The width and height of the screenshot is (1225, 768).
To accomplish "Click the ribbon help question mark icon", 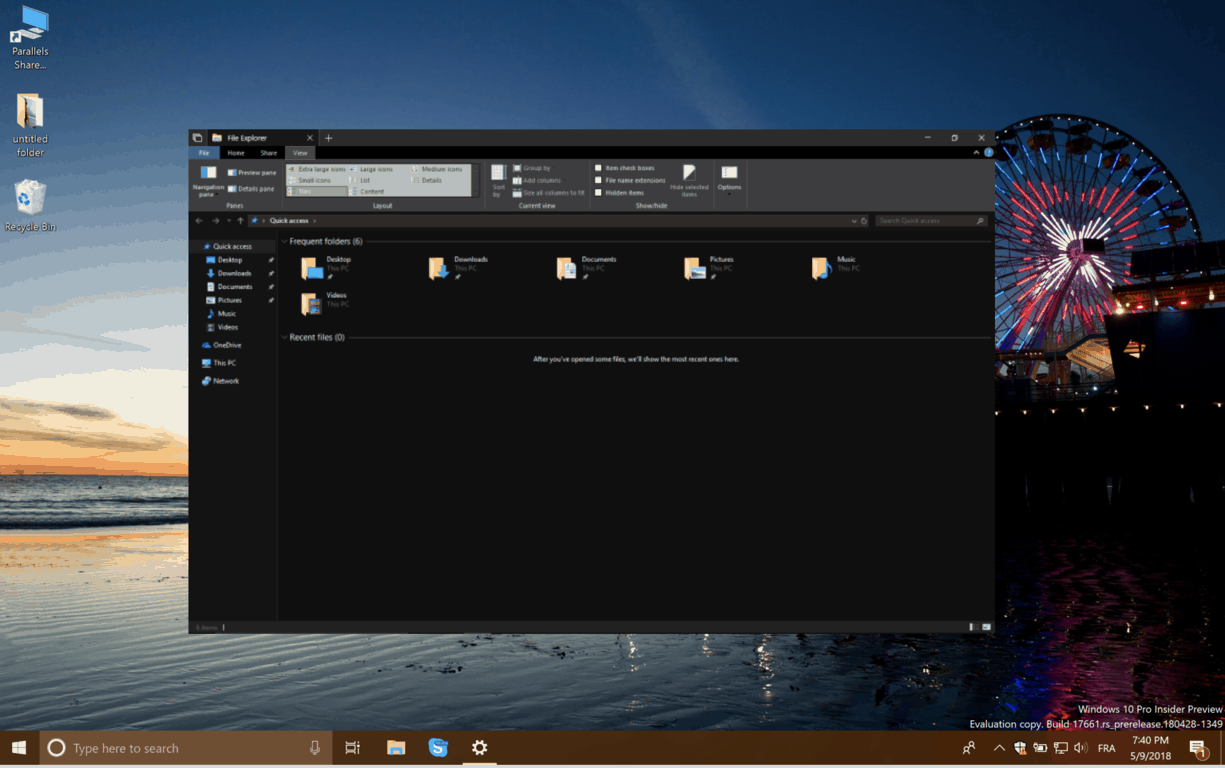I will coord(988,153).
